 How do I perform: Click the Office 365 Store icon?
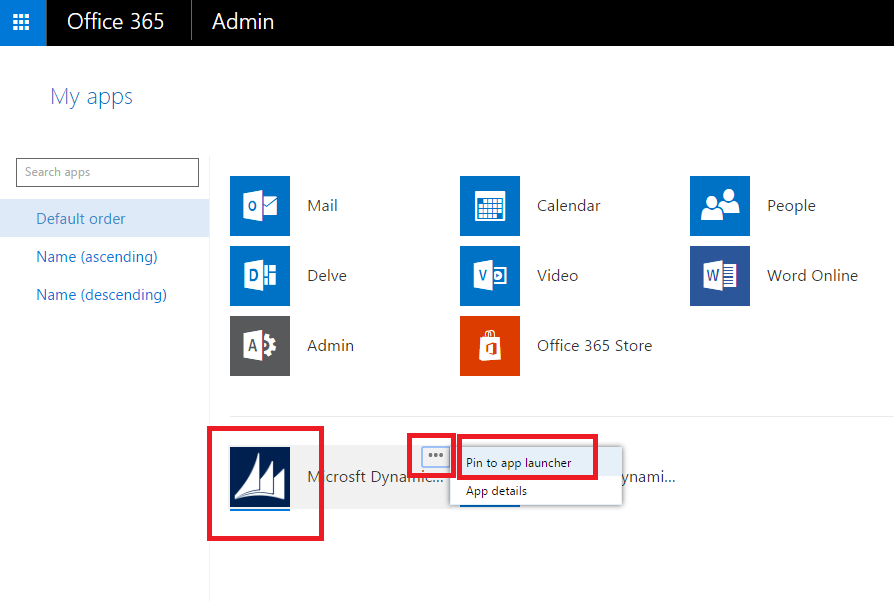490,346
